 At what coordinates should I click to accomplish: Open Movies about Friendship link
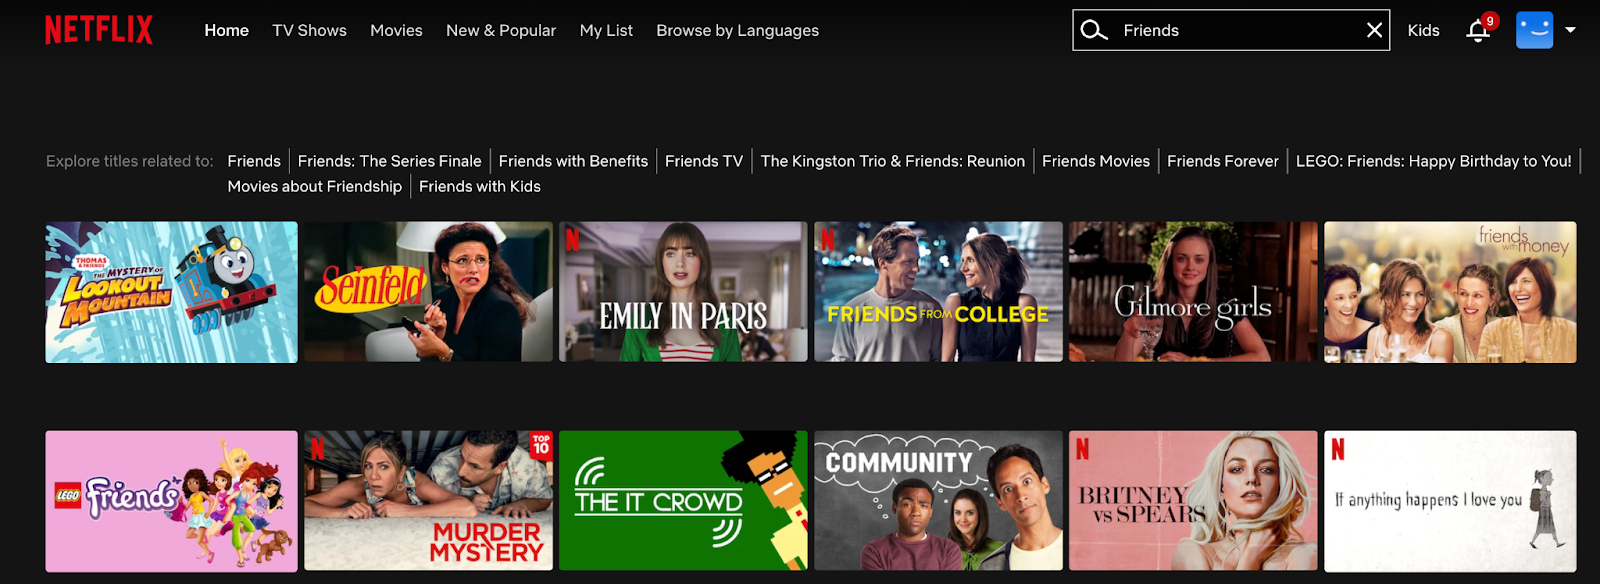pyautogui.click(x=314, y=186)
